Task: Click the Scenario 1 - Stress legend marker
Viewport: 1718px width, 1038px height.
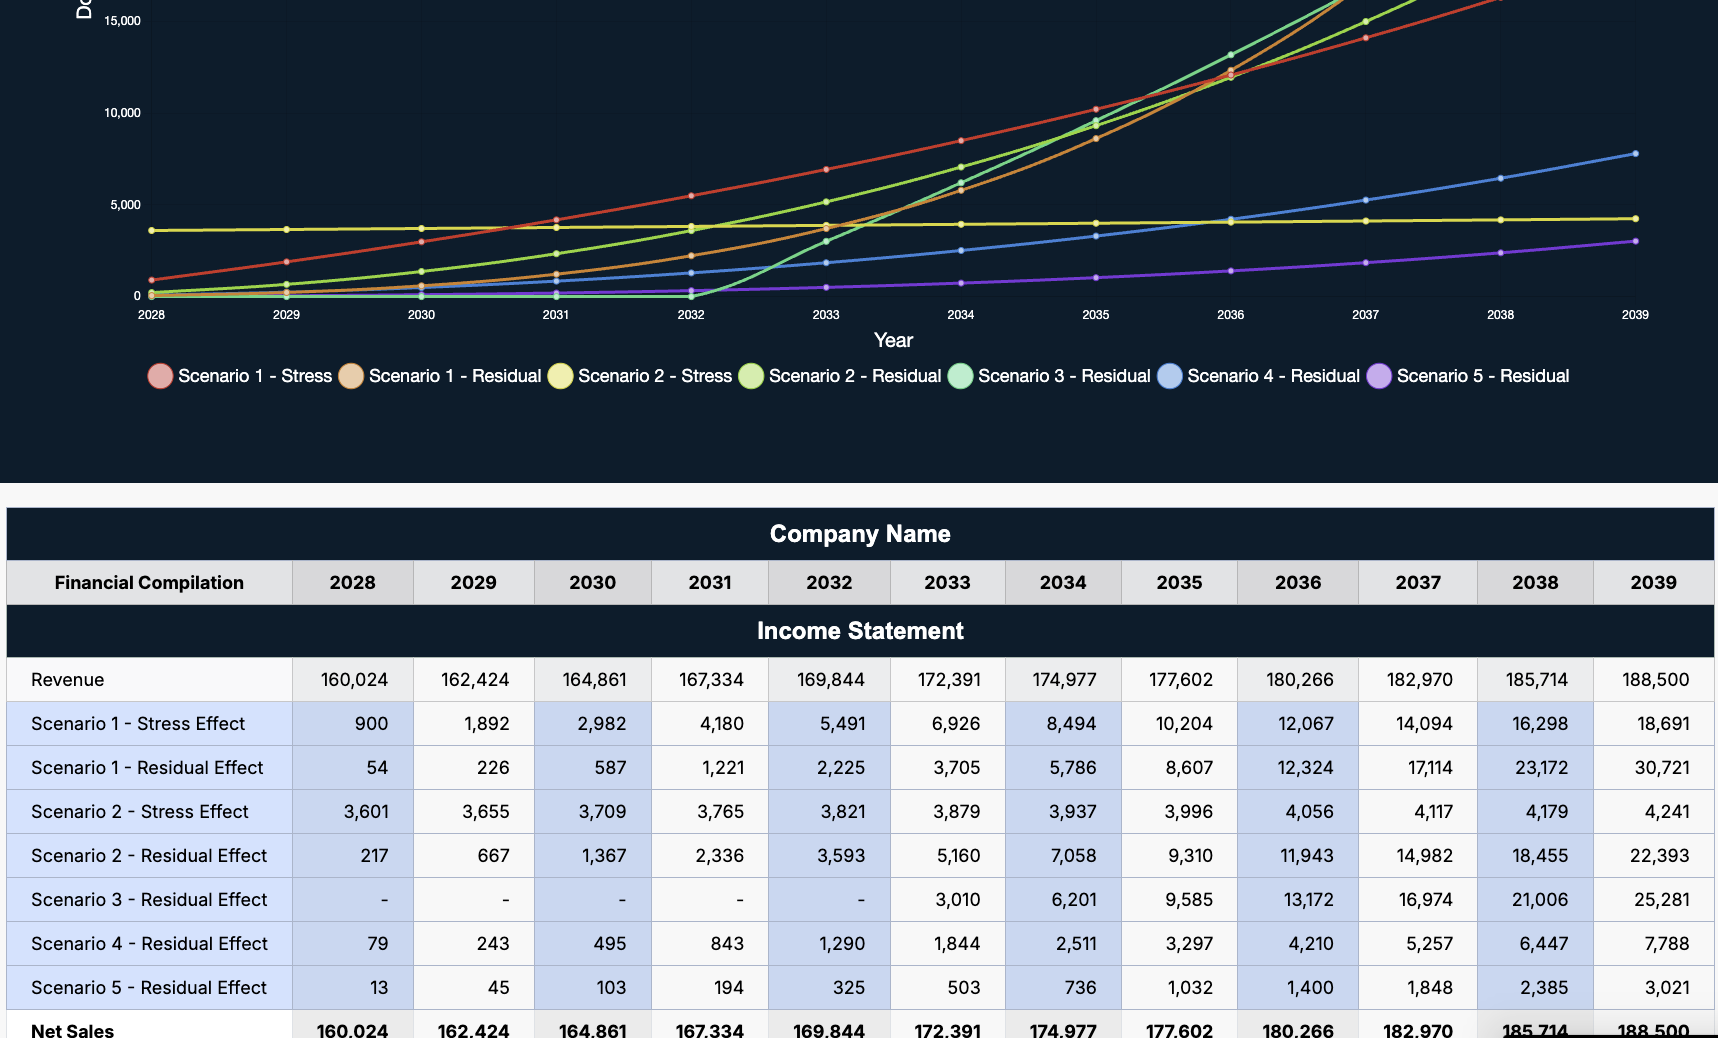Action: click(160, 377)
